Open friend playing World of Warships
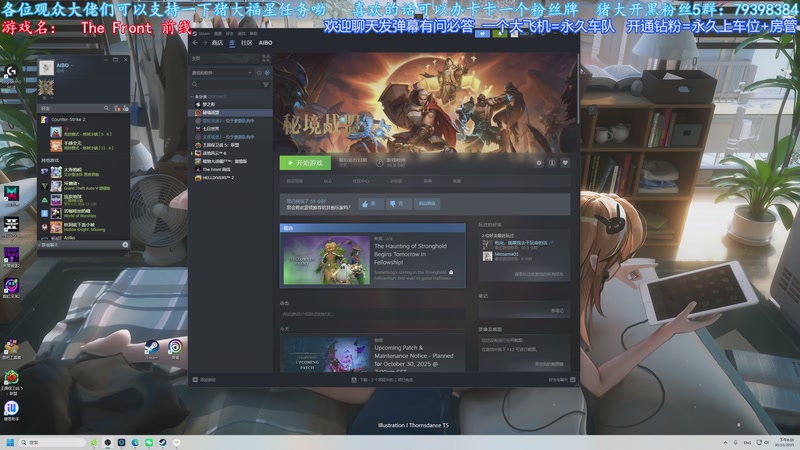 pos(82,213)
